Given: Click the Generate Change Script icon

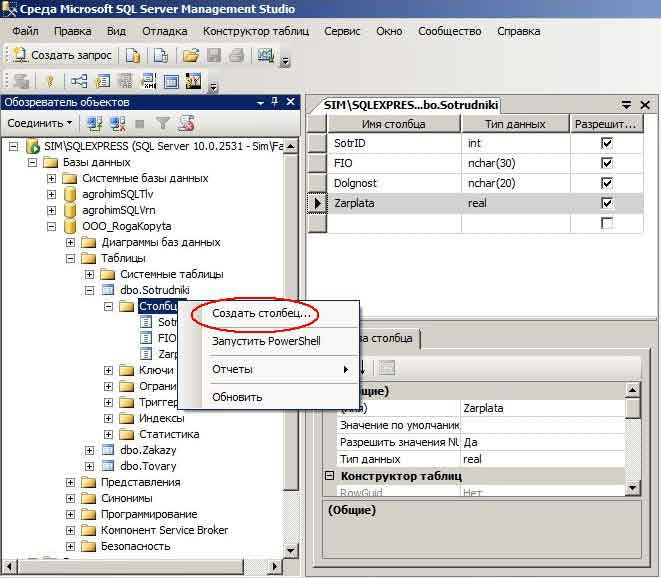Looking at the screenshot, I should pyautogui.click(x=20, y=81).
